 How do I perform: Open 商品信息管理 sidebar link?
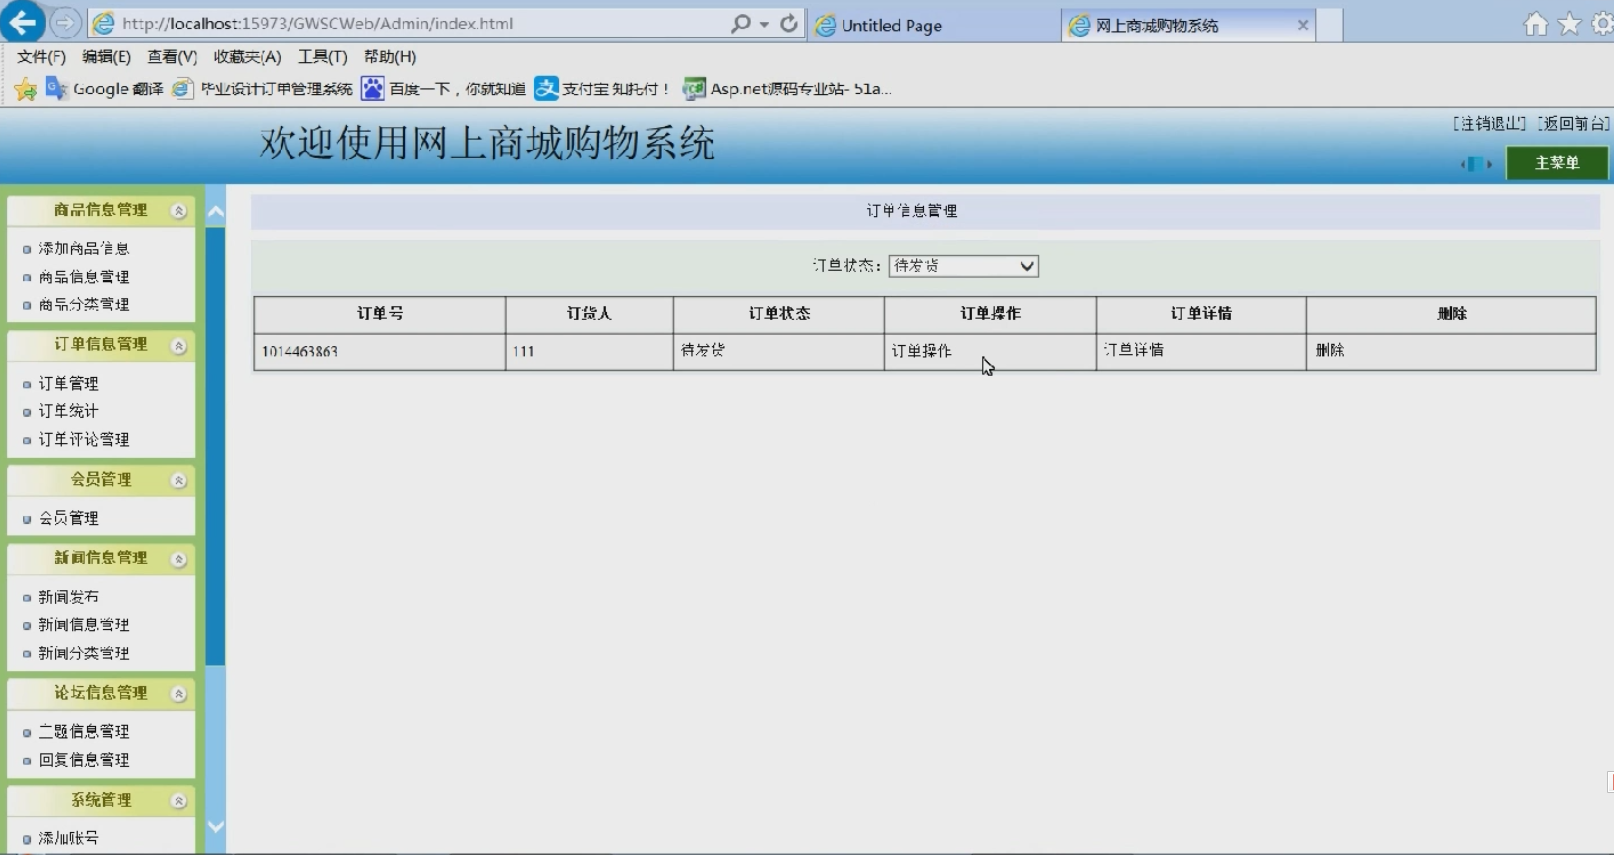click(x=84, y=277)
